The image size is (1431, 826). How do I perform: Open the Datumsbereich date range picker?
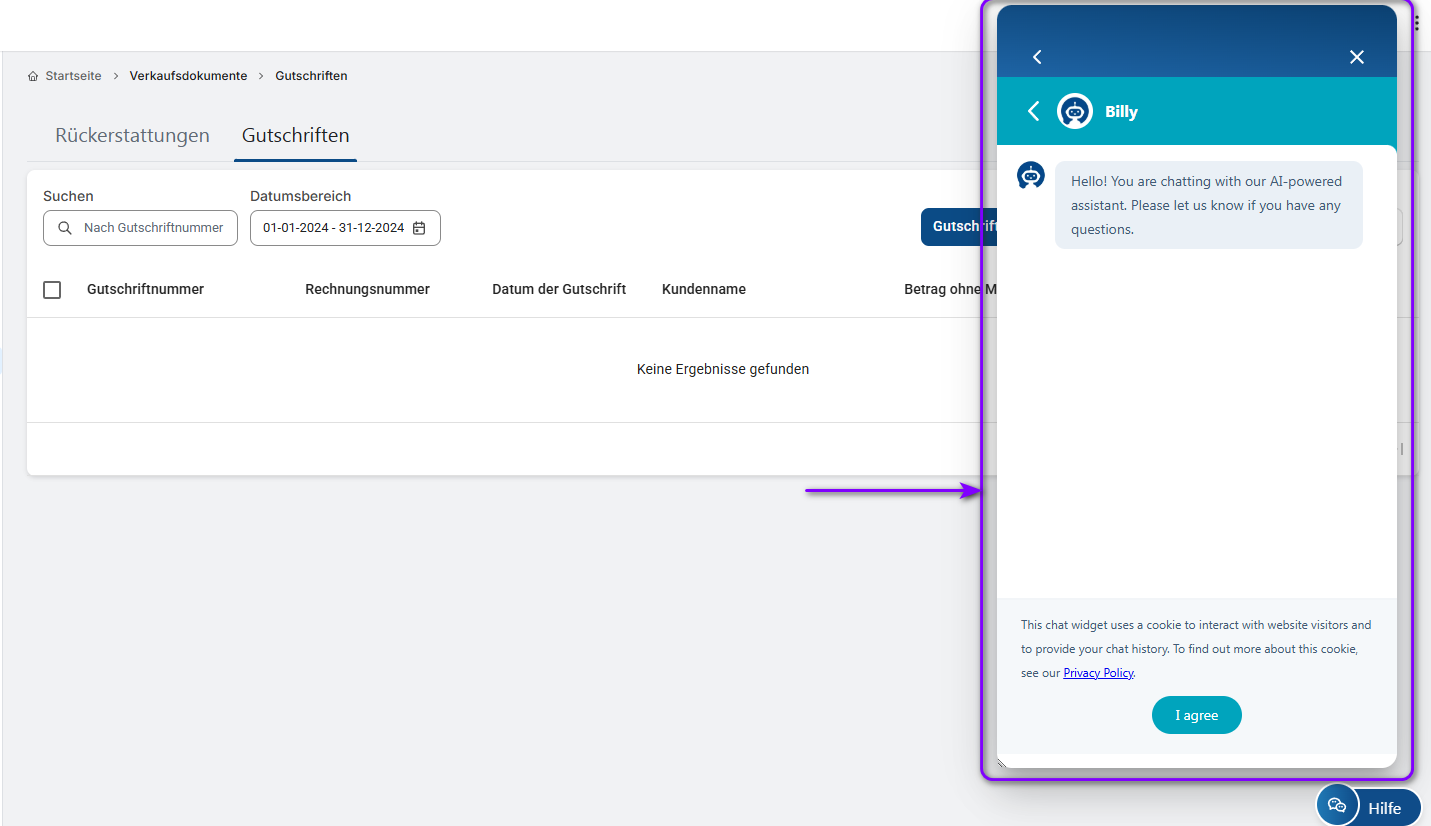334,228
